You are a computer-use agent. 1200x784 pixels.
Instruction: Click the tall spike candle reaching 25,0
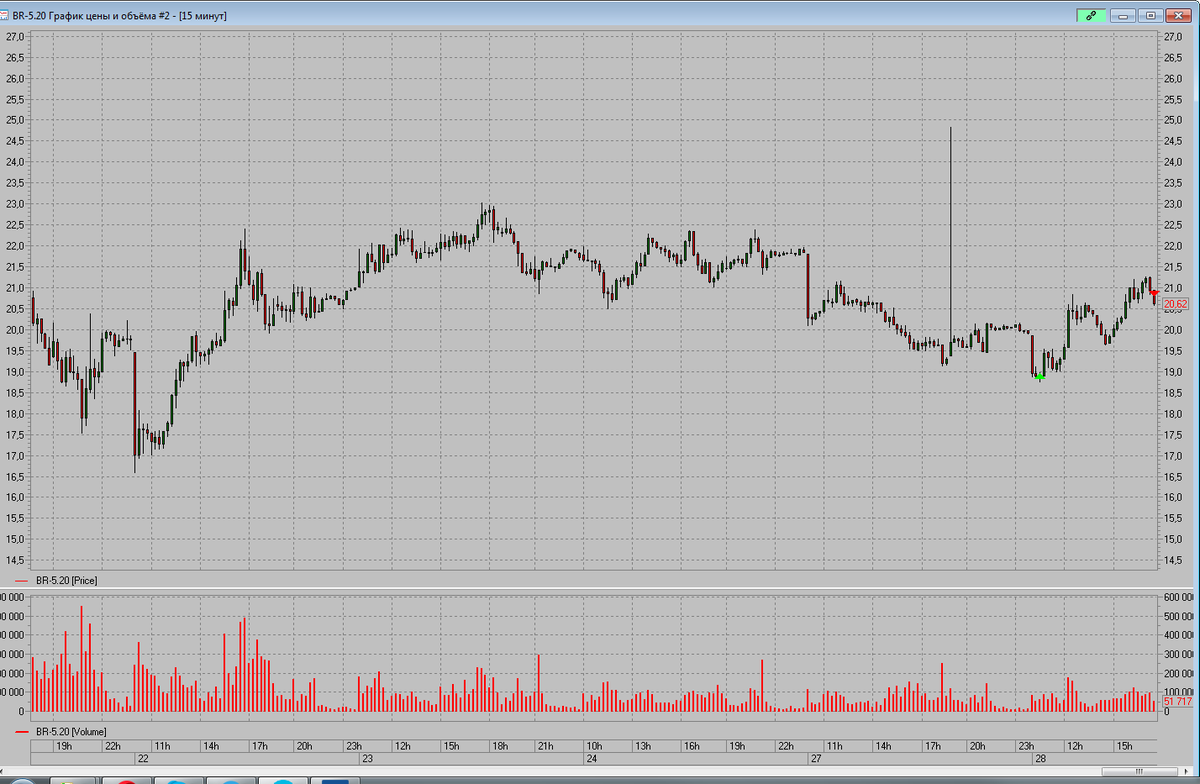coord(950,240)
